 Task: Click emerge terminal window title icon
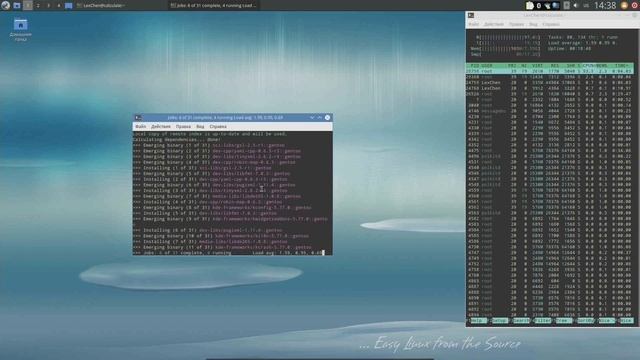click(x=138, y=118)
